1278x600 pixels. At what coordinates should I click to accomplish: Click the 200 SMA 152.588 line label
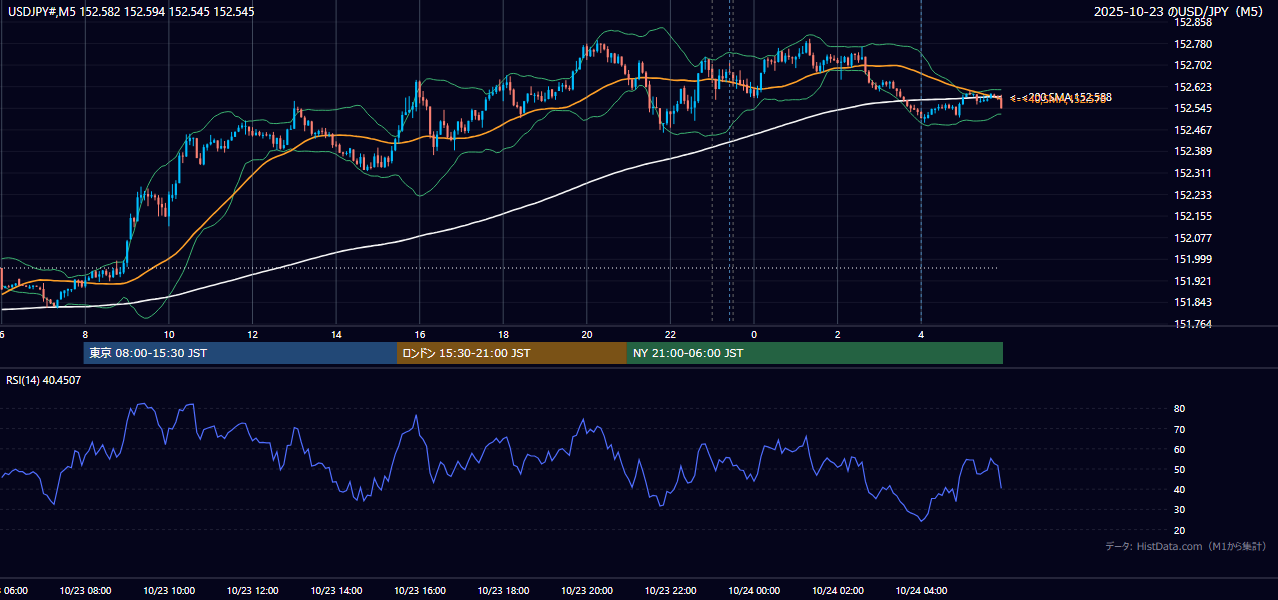[x=1069, y=97]
